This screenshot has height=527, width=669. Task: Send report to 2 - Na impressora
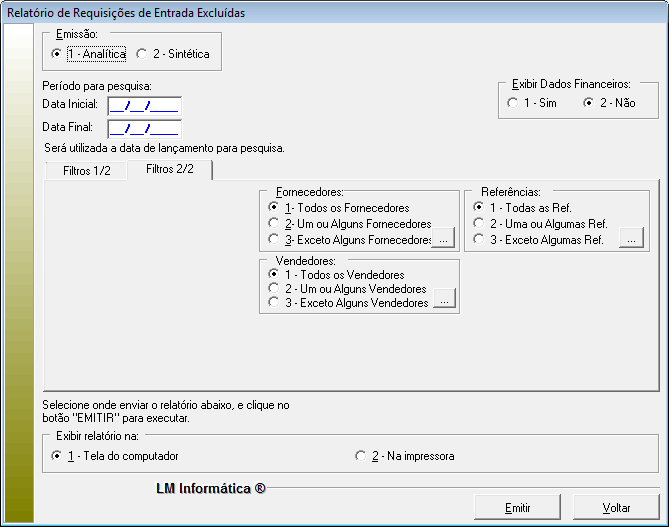pyautogui.click(x=361, y=456)
